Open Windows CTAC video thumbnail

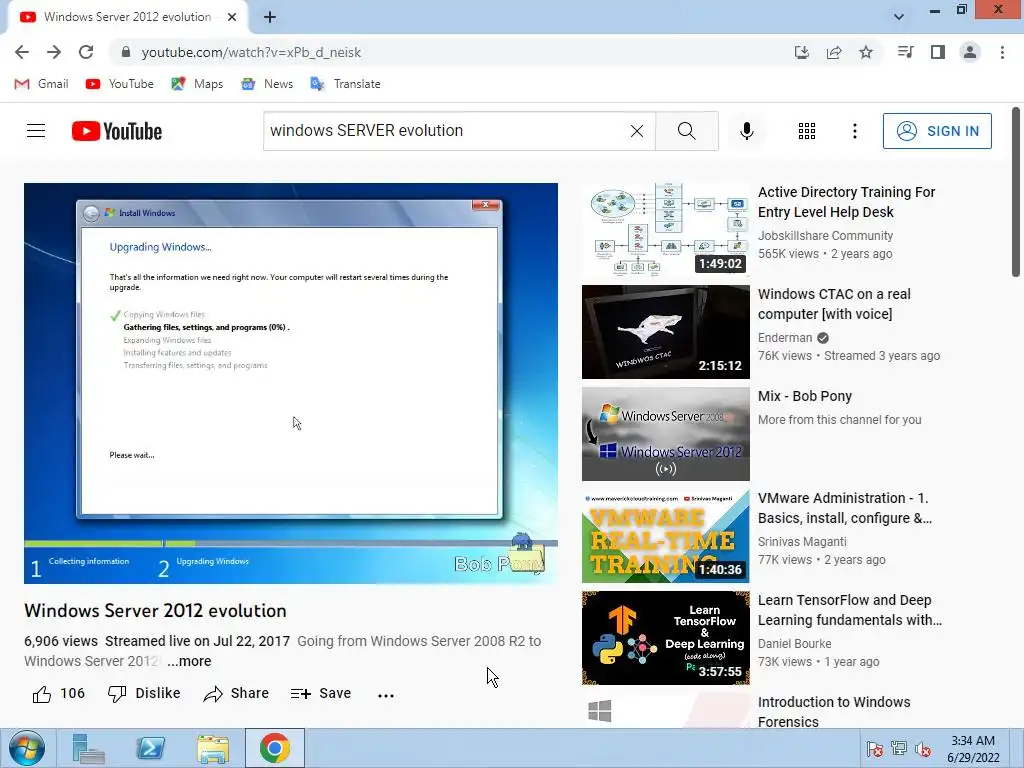click(665, 332)
